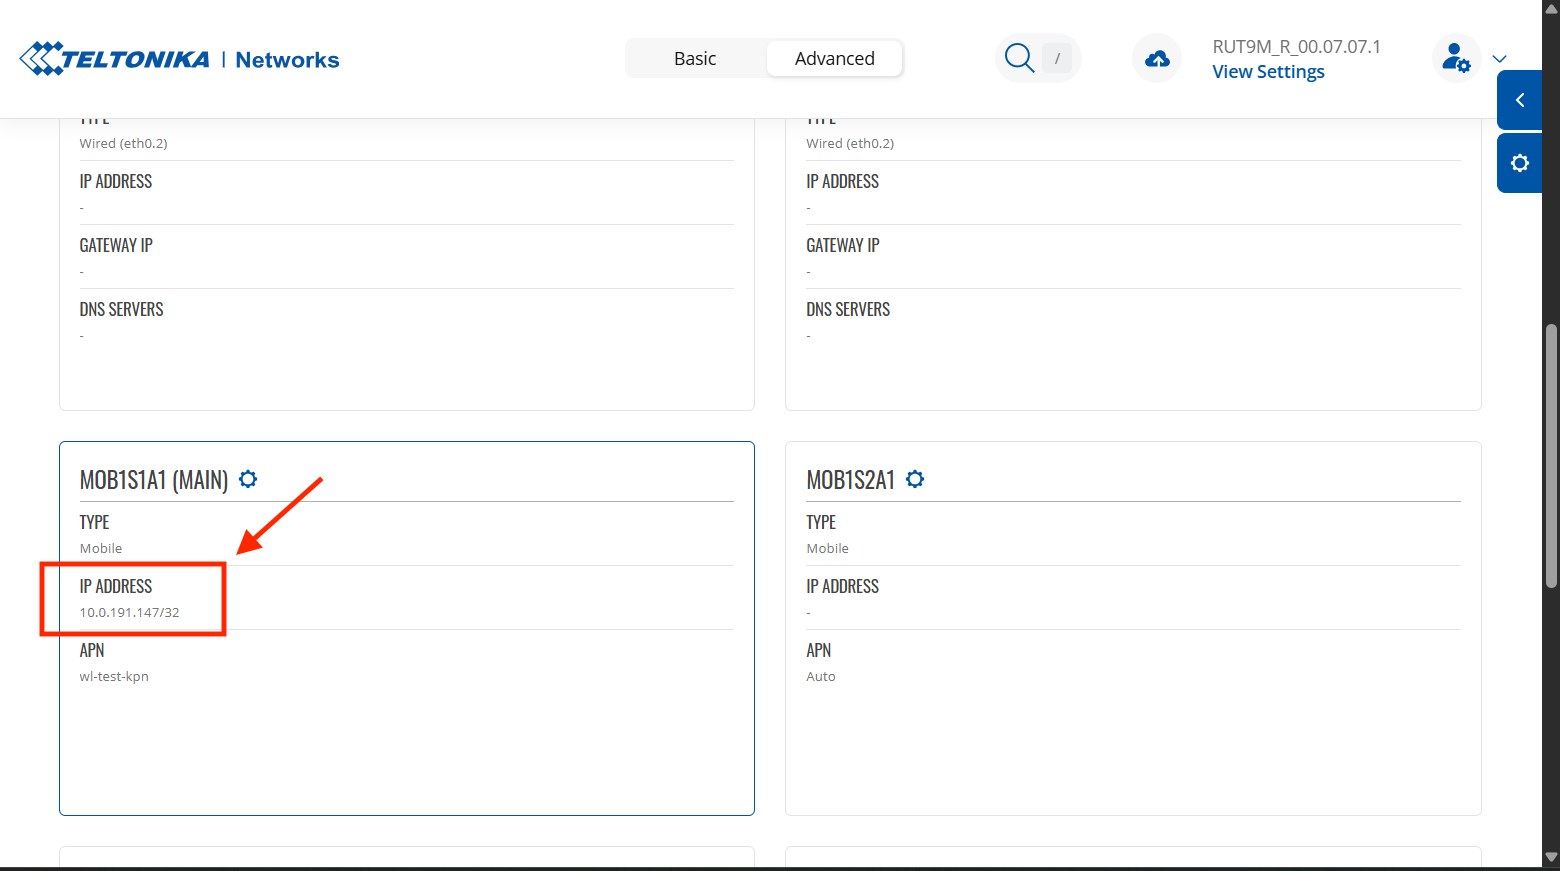Click gear icon next to MOB1S1A1 (MAIN)

pyautogui.click(x=248, y=479)
